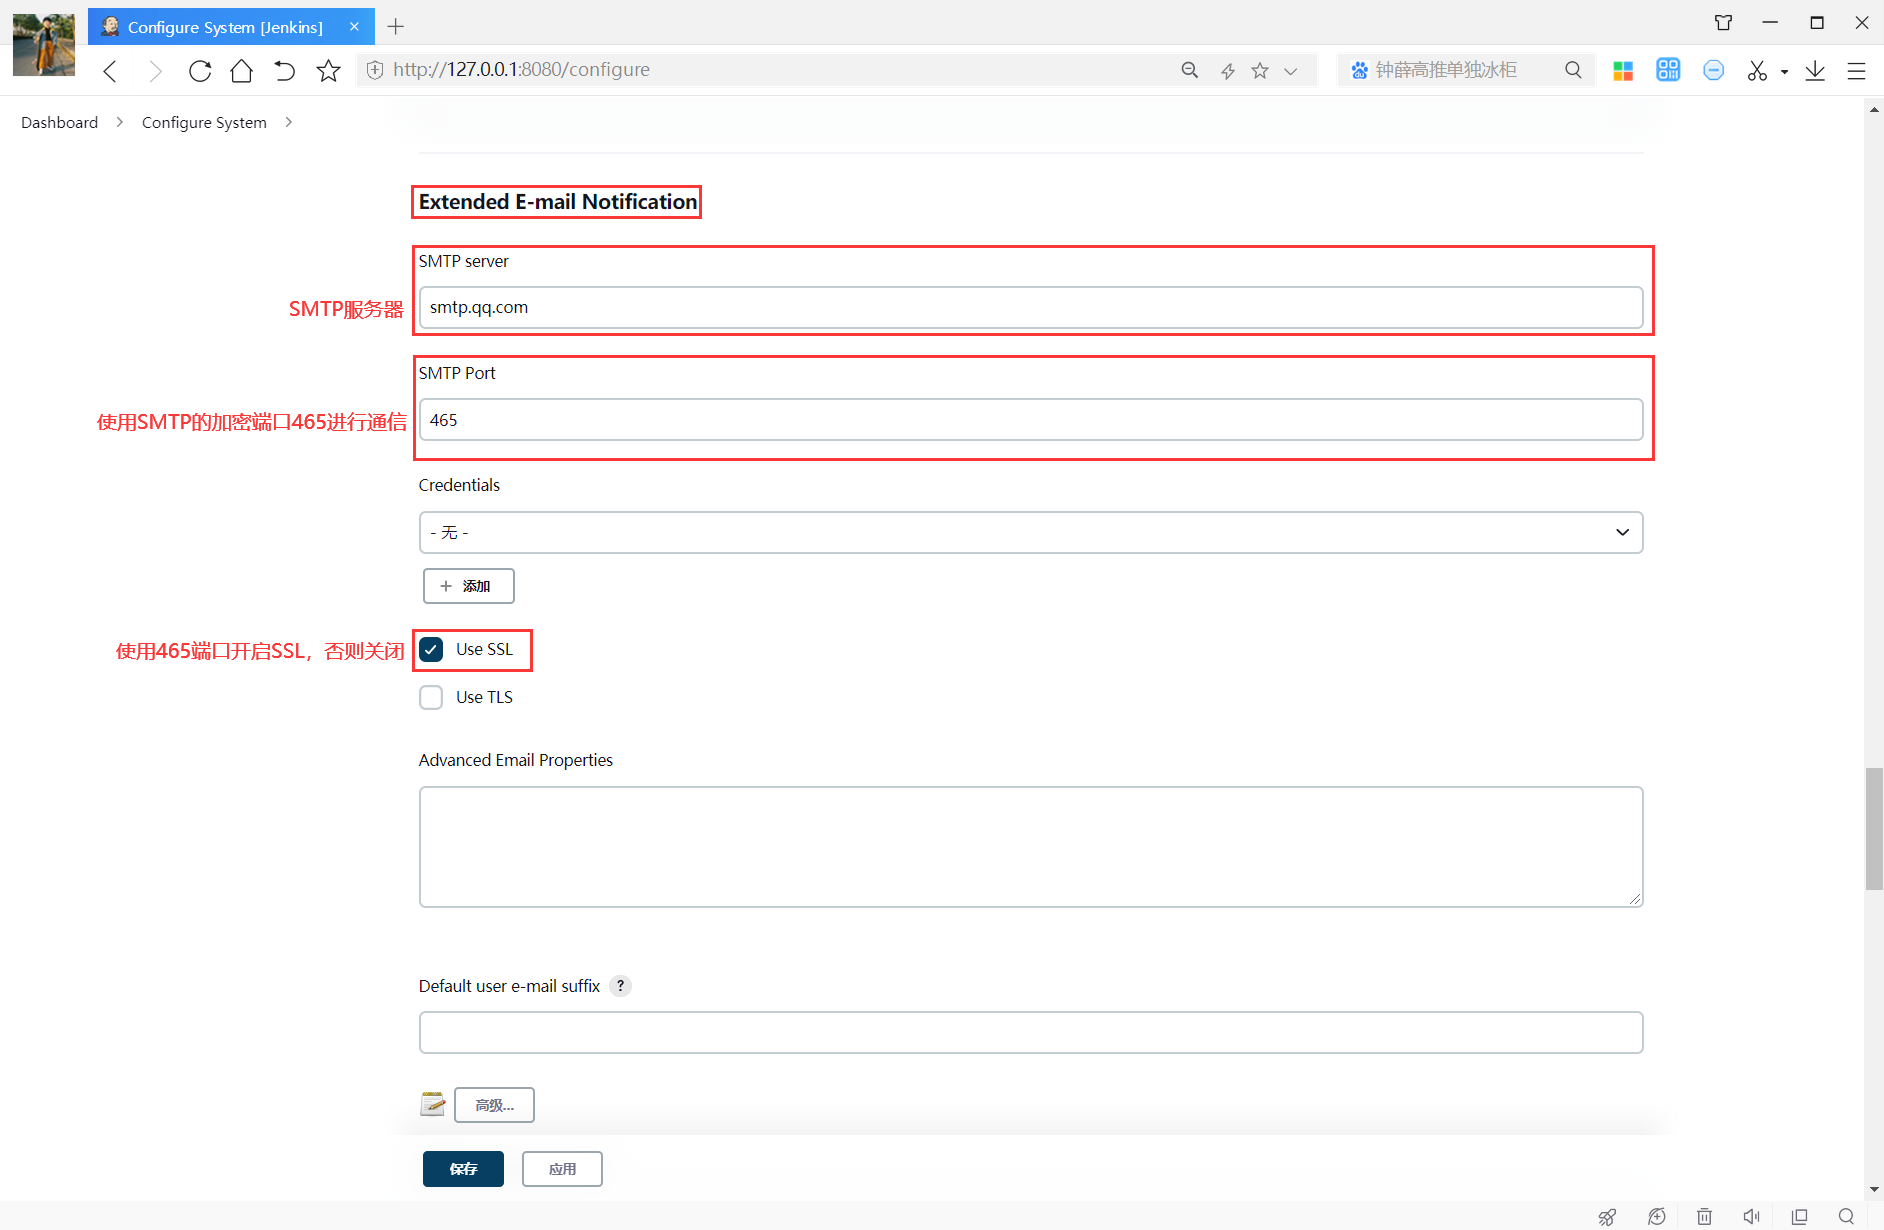1884x1230 pixels.
Task: Click the notepad edit icon beside 高级
Action: pyautogui.click(x=433, y=1104)
